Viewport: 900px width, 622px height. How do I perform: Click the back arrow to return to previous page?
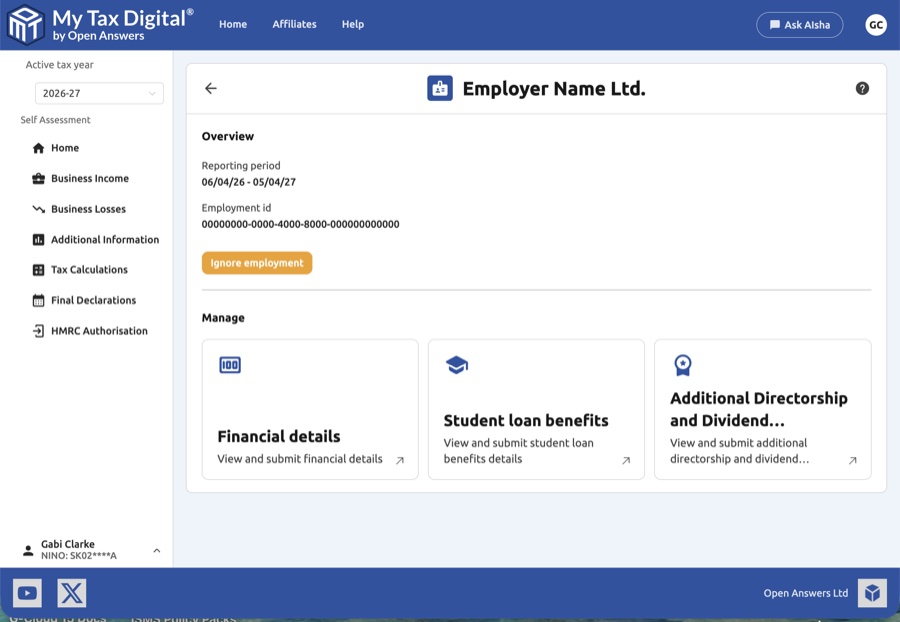pos(211,88)
